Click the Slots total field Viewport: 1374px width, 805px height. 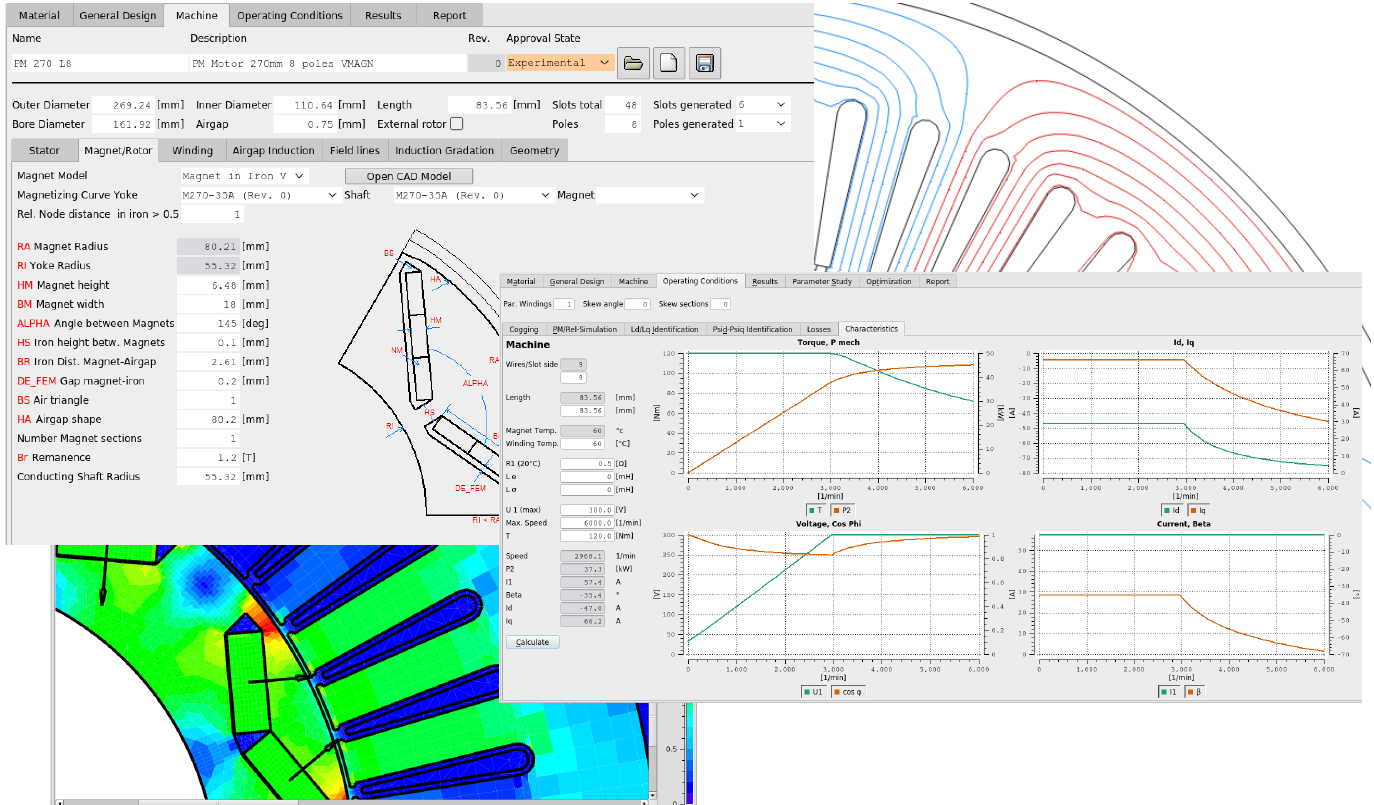click(625, 104)
